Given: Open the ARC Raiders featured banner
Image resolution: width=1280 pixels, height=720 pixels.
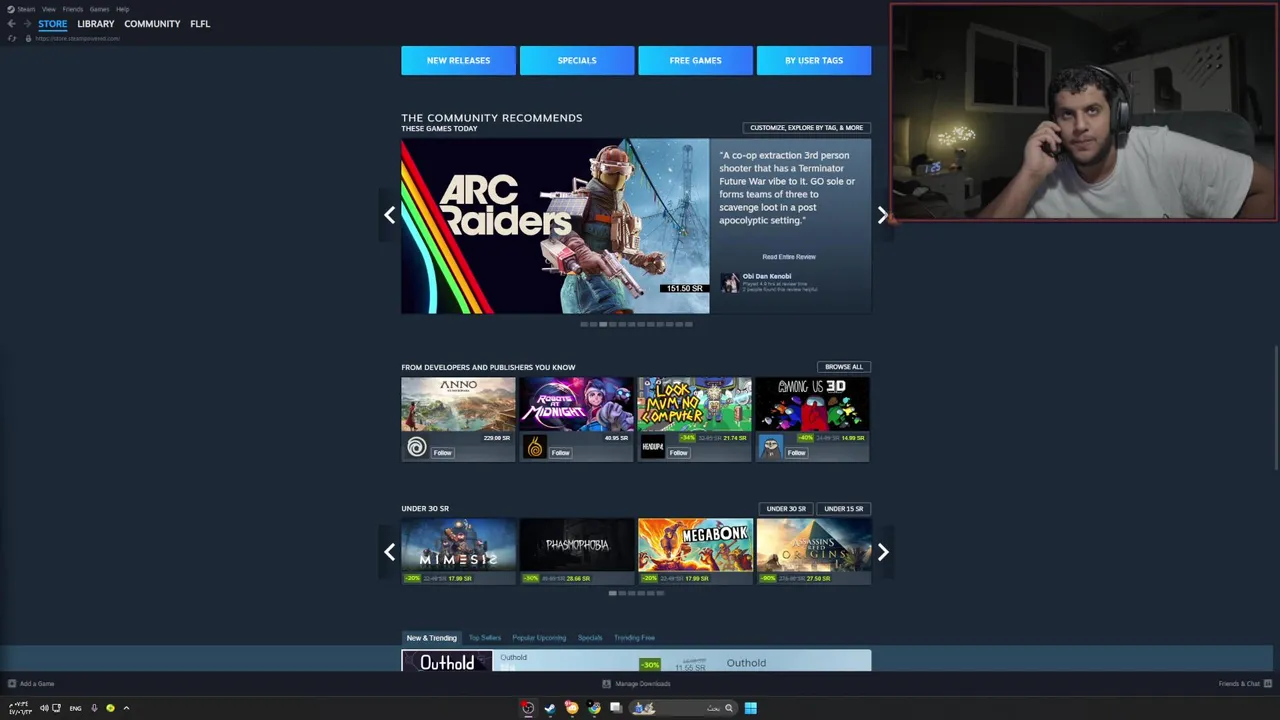Looking at the screenshot, I should pos(555,226).
